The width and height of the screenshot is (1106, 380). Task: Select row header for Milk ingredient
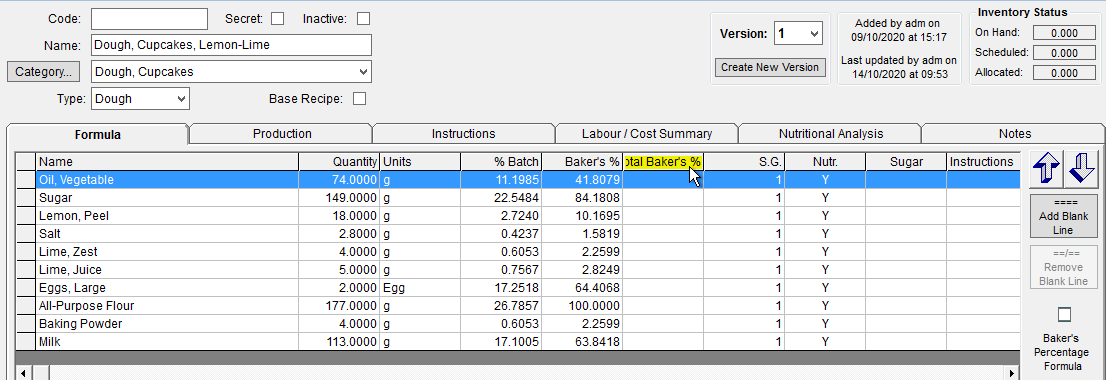(x=26, y=342)
